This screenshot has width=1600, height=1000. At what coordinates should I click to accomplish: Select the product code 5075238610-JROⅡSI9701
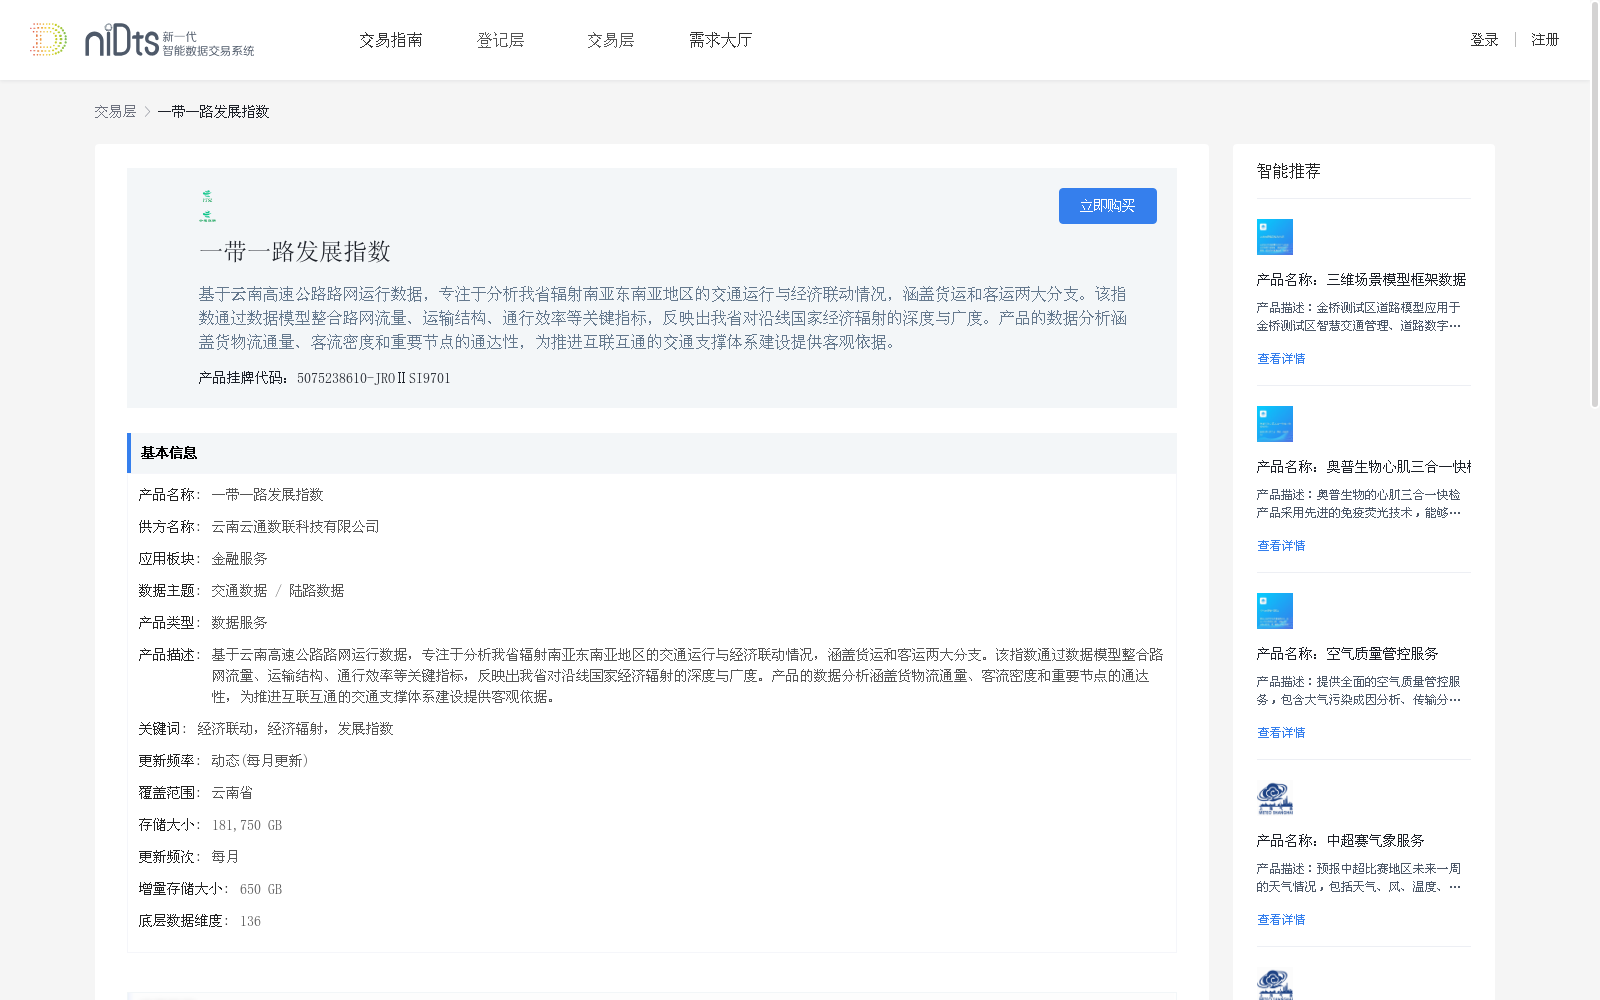click(374, 378)
